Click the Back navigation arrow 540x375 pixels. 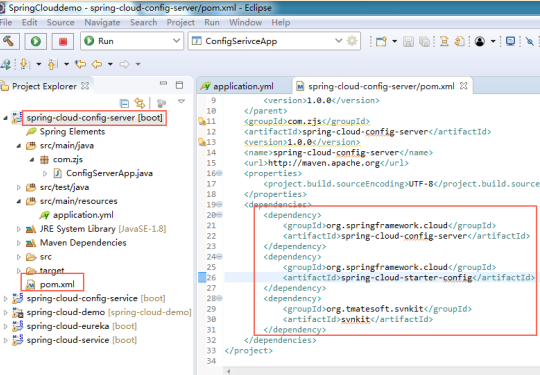click(97, 64)
